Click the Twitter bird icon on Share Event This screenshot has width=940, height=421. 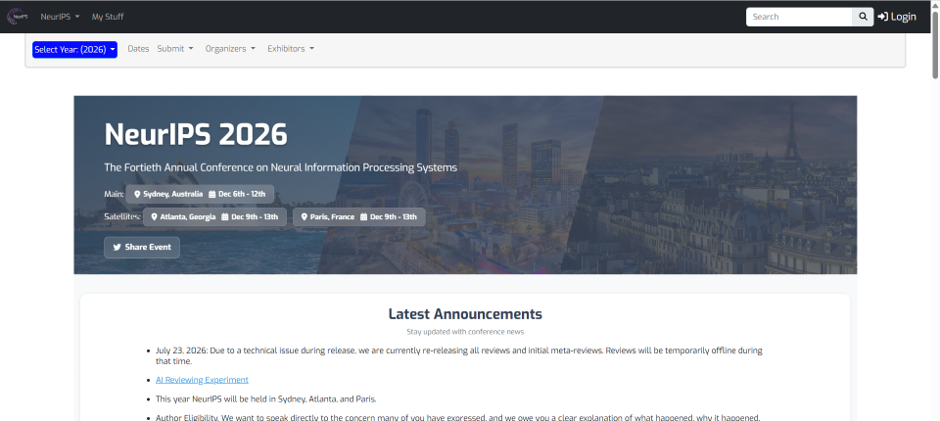click(117, 247)
